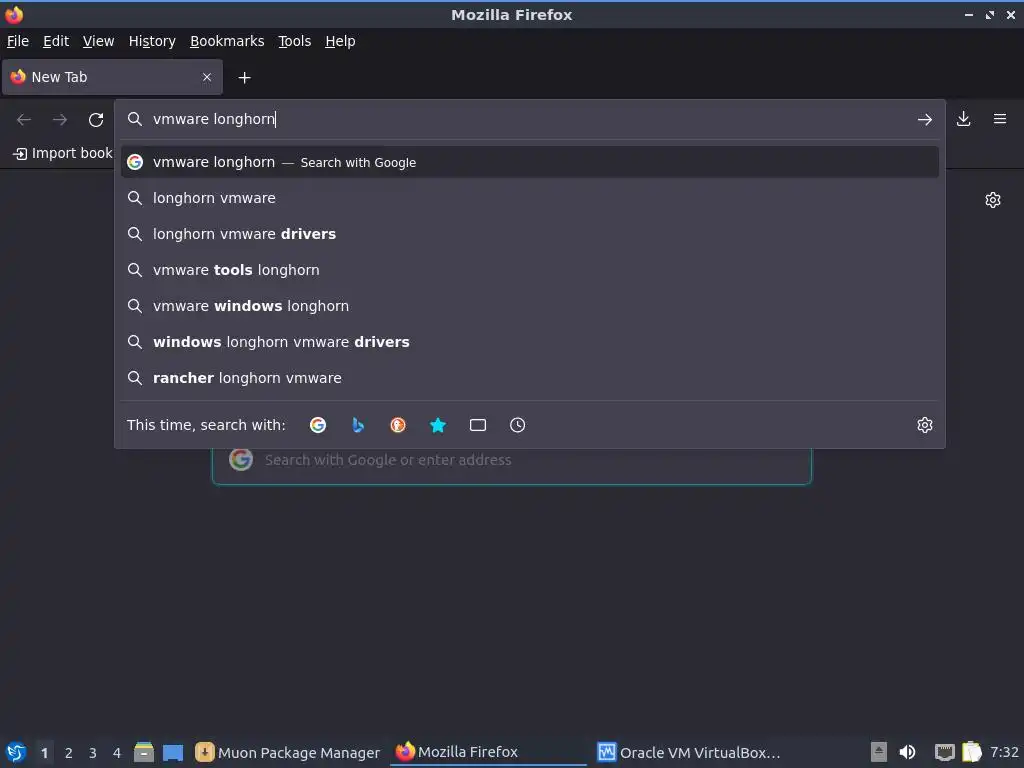This screenshot has width=1024, height=768.
Task: Open the View menu
Action: [x=99, y=41]
